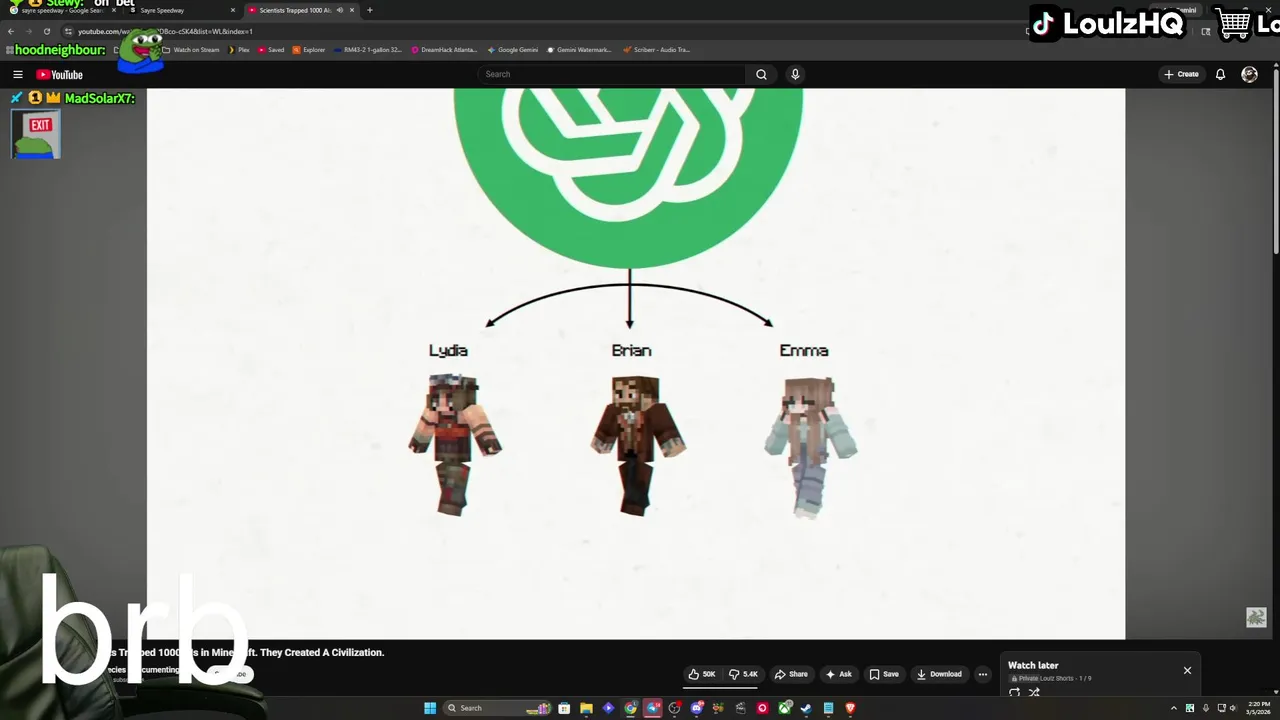
Task: Open the DreamHack Atlanta bookmark
Action: click(444, 50)
